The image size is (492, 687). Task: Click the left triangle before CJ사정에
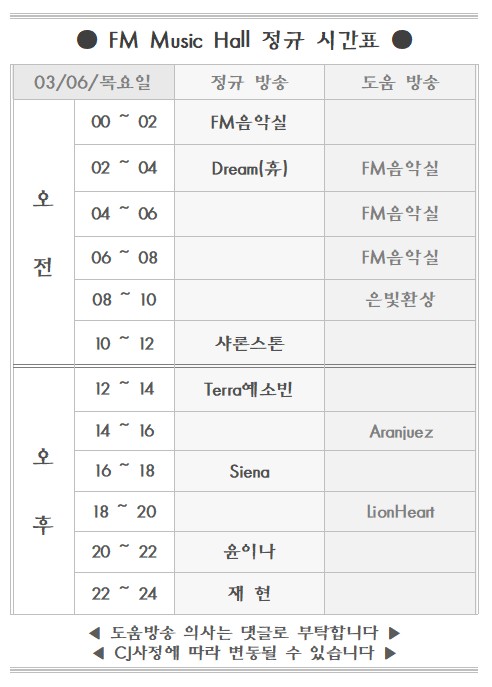point(99,653)
